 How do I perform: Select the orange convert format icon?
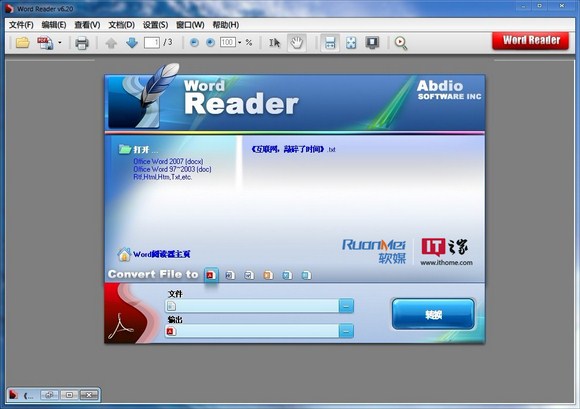point(268,275)
